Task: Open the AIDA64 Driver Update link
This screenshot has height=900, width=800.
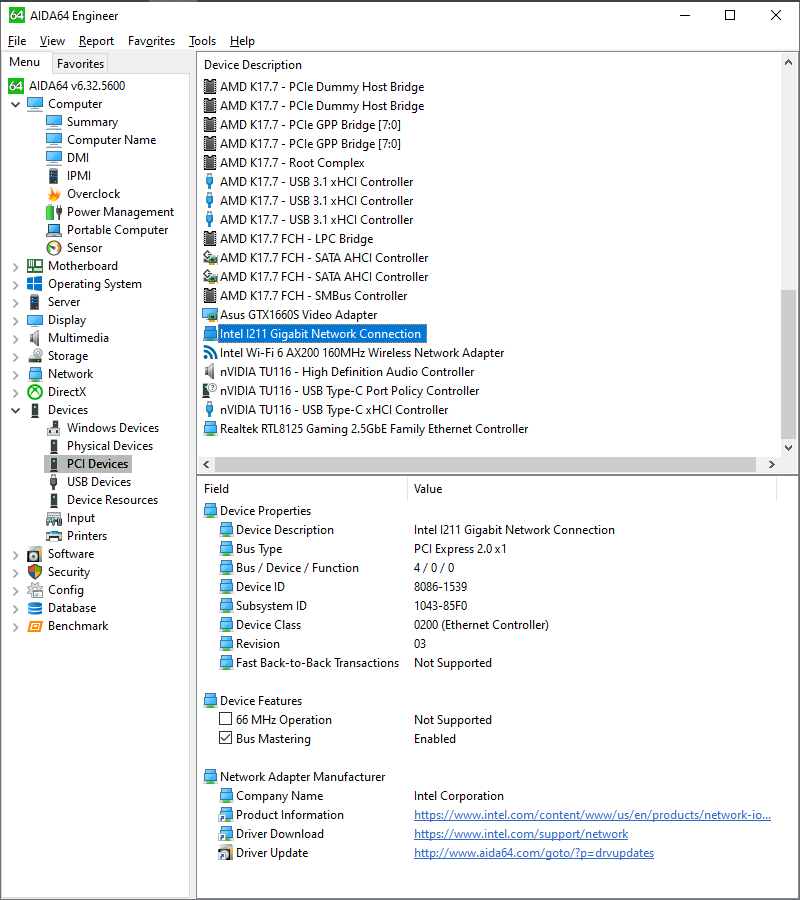Action: click(534, 853)
